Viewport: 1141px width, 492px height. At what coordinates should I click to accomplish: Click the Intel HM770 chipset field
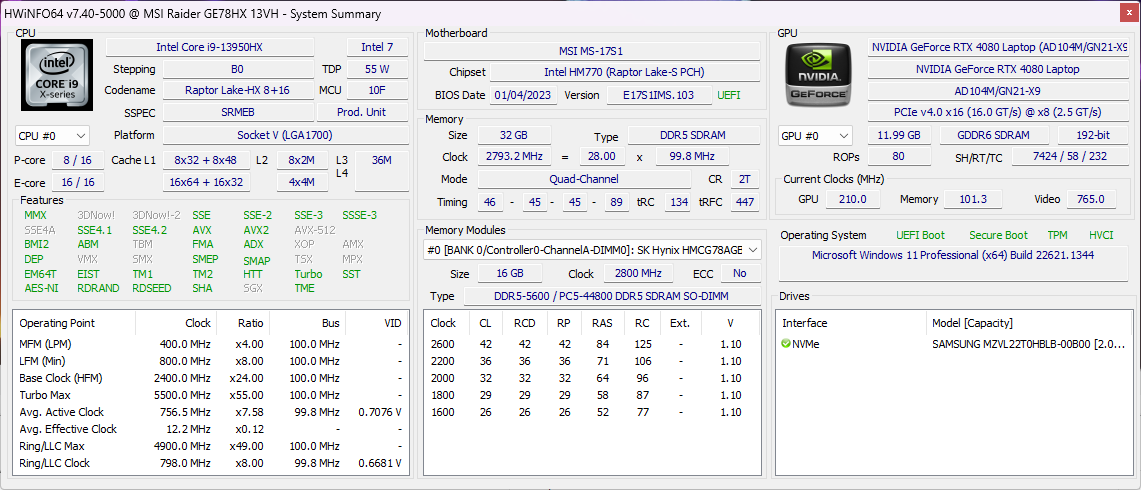625,73
